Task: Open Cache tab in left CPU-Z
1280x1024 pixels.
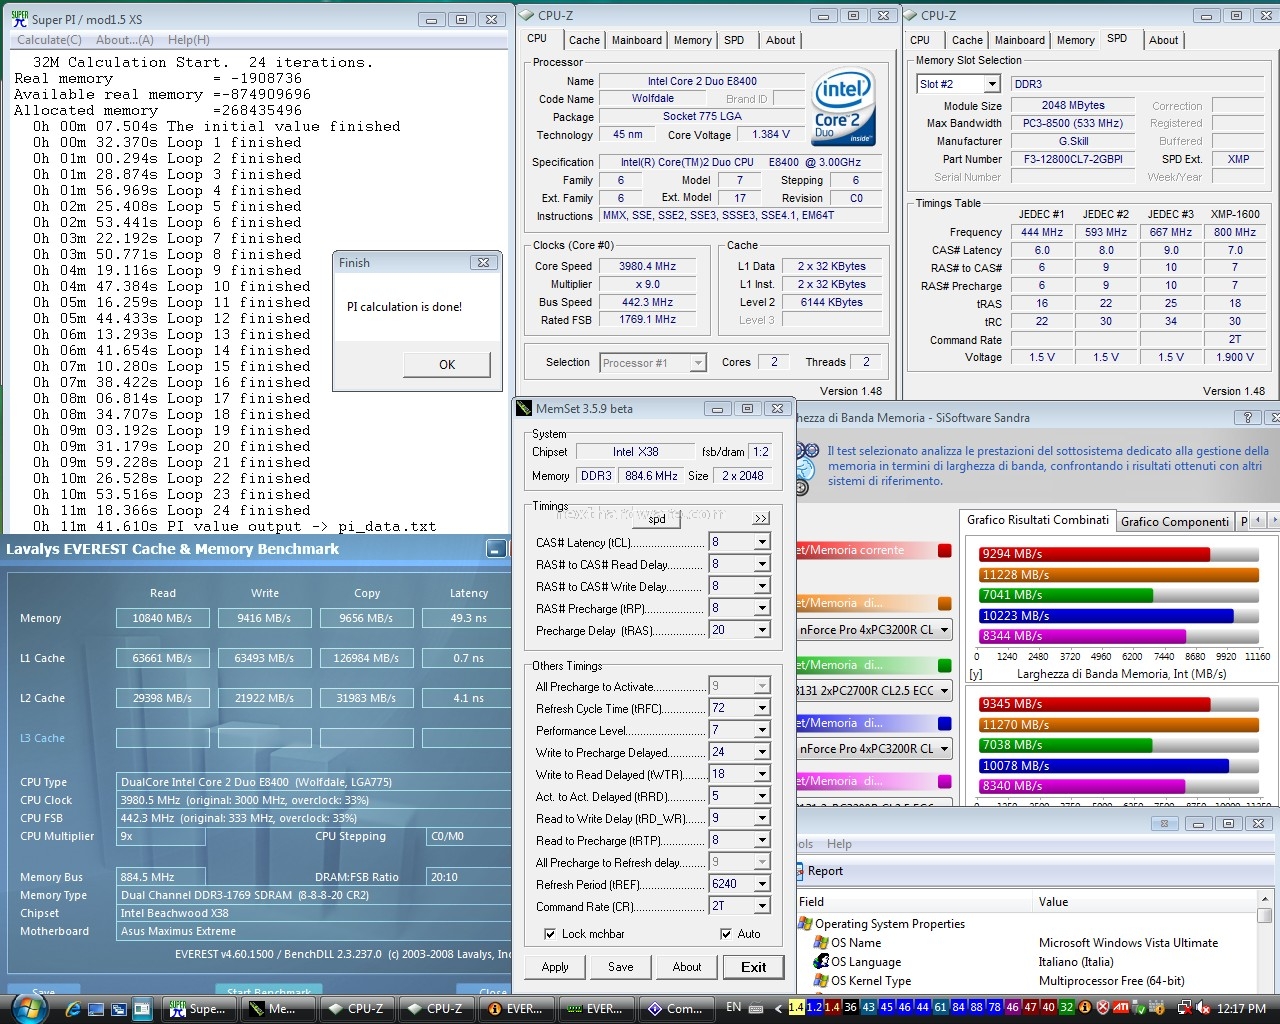Action: (x=584, y=40)
